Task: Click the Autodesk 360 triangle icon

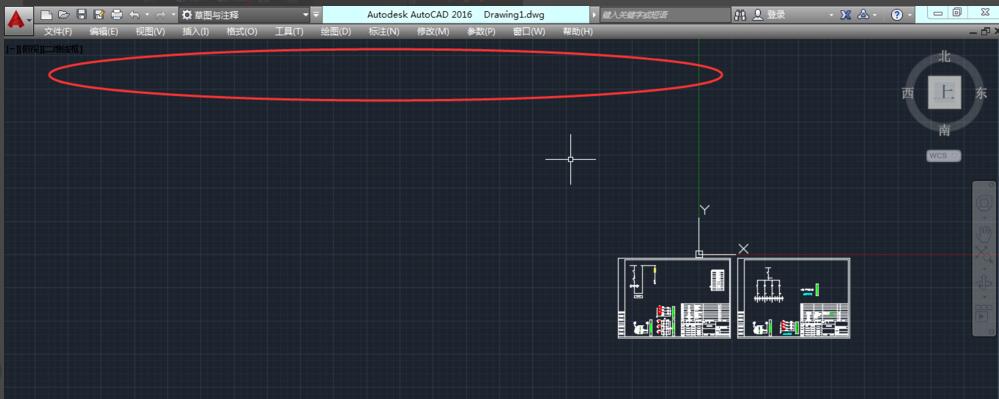Action: pyautogui.click(x=863, y=14)
